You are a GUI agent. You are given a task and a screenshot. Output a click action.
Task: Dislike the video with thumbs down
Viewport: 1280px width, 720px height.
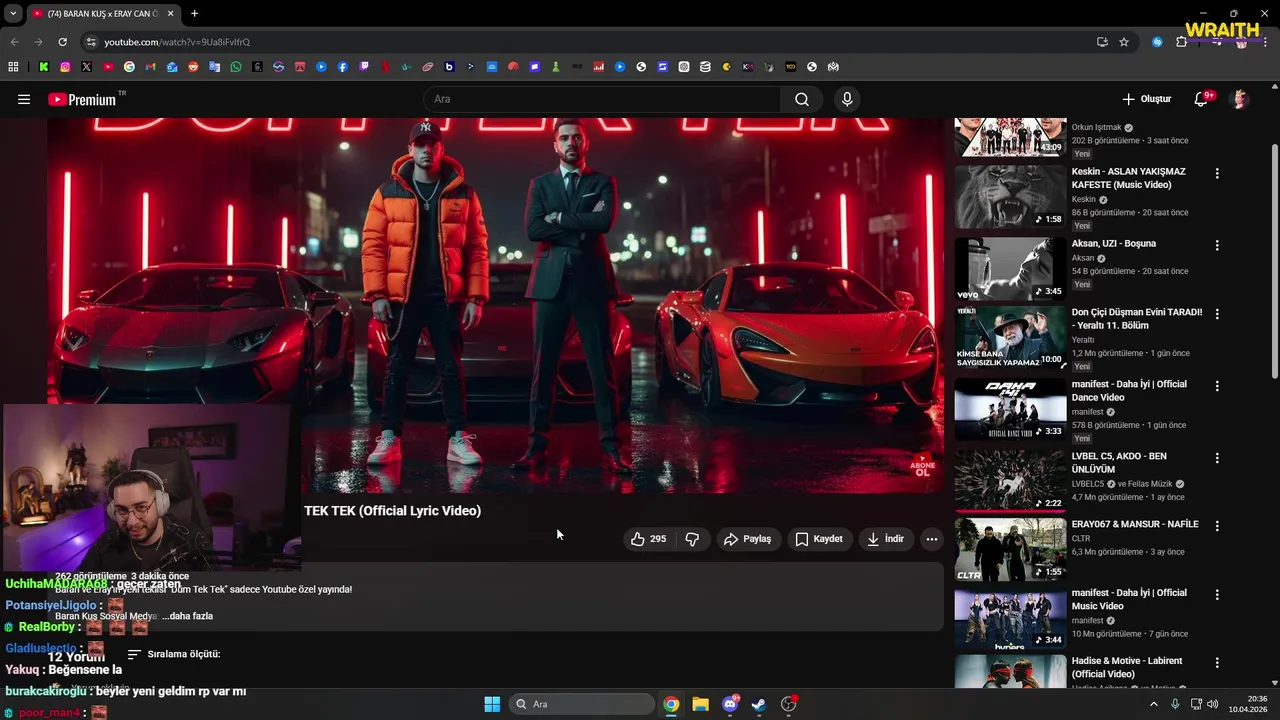pyautogui.click(x=692, y=539)
